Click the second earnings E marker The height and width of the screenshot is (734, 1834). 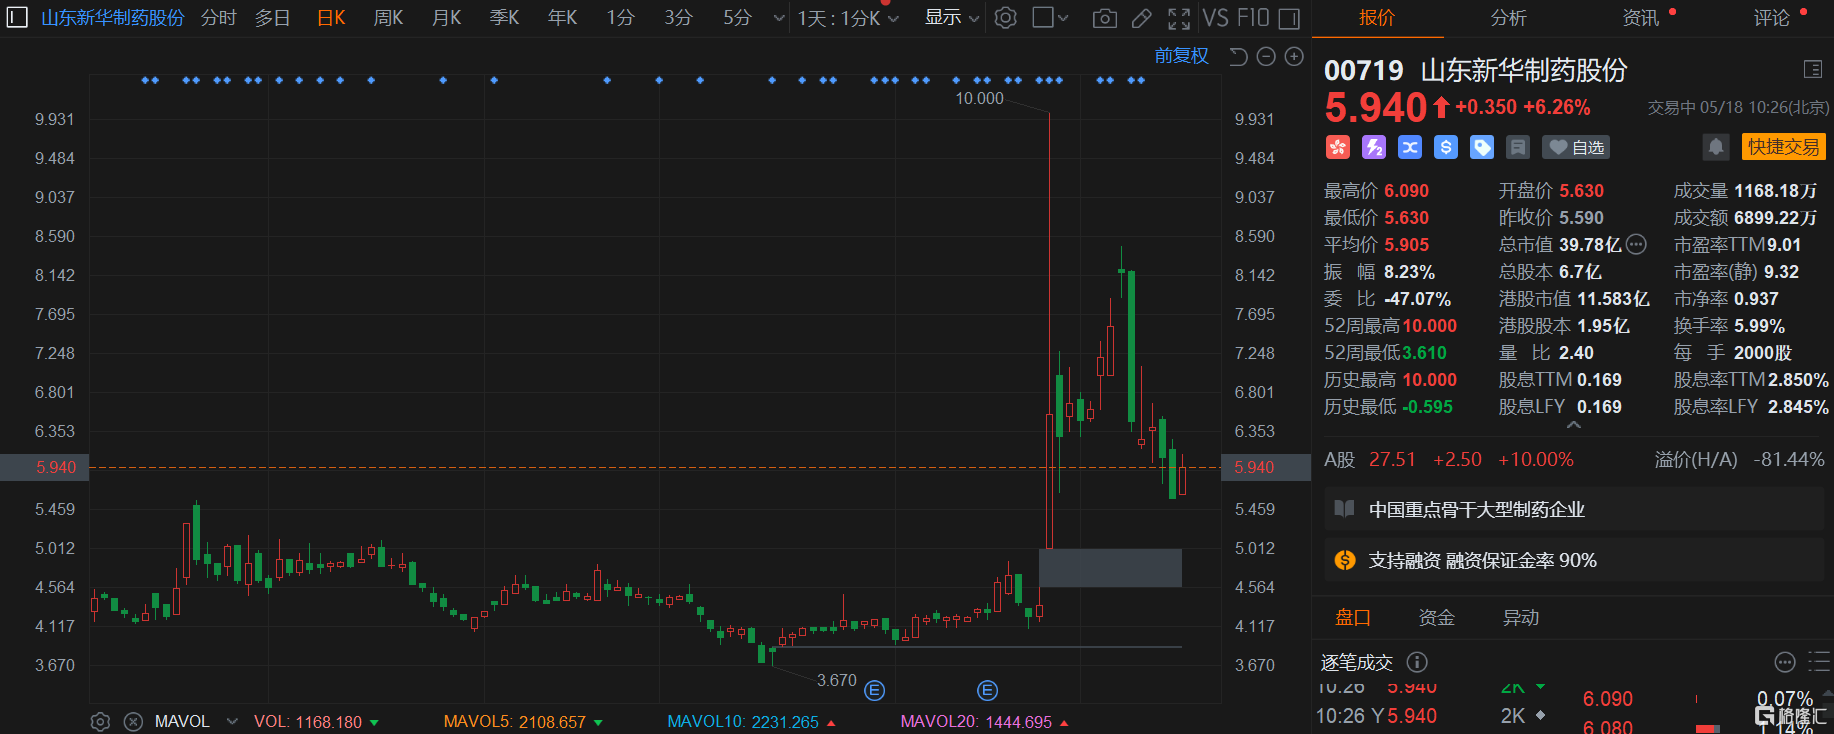987,690
